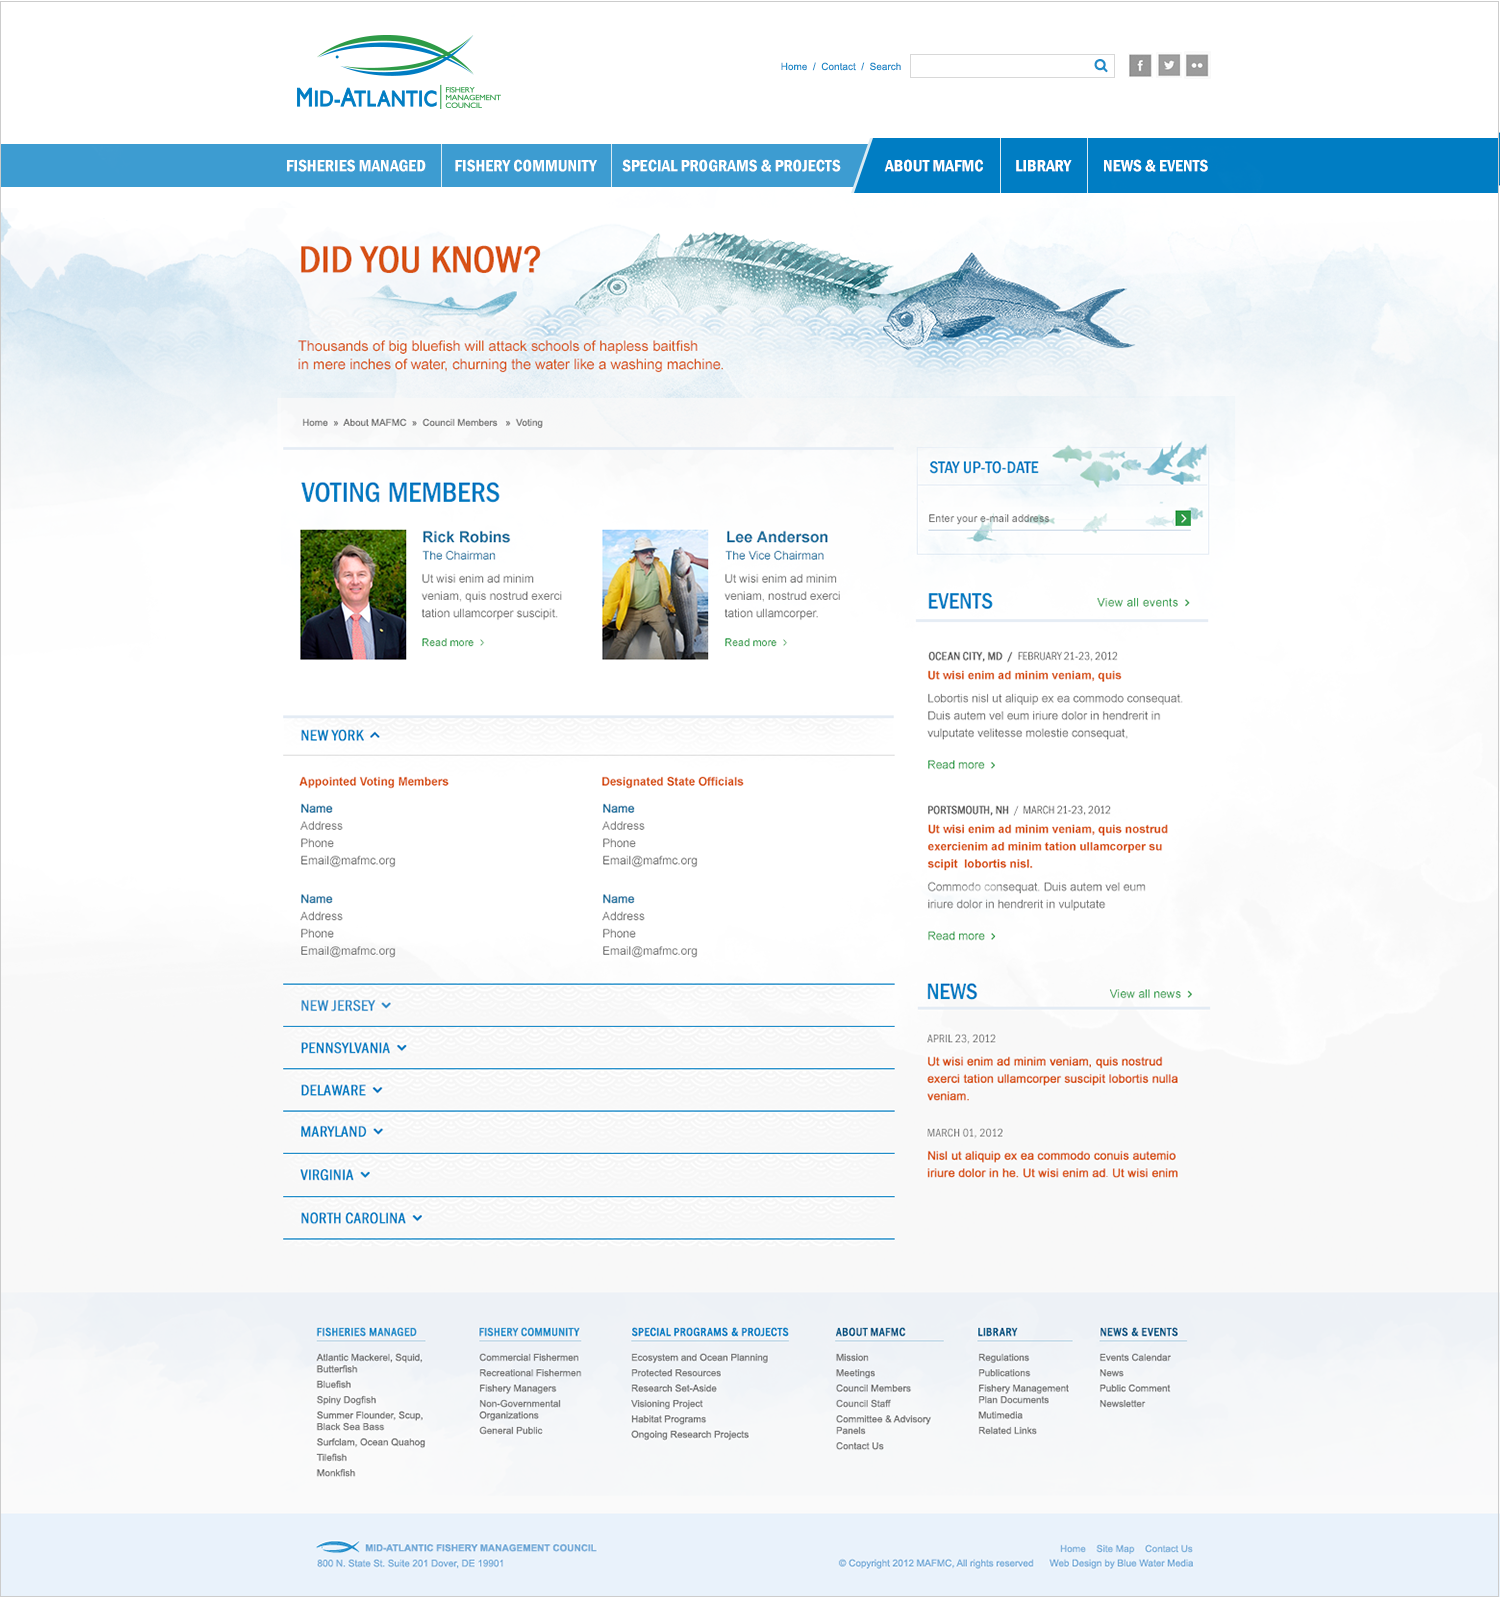Collapse the New York section
Viewport: 1500px width, 1597px height.
[x=588, y=735]
